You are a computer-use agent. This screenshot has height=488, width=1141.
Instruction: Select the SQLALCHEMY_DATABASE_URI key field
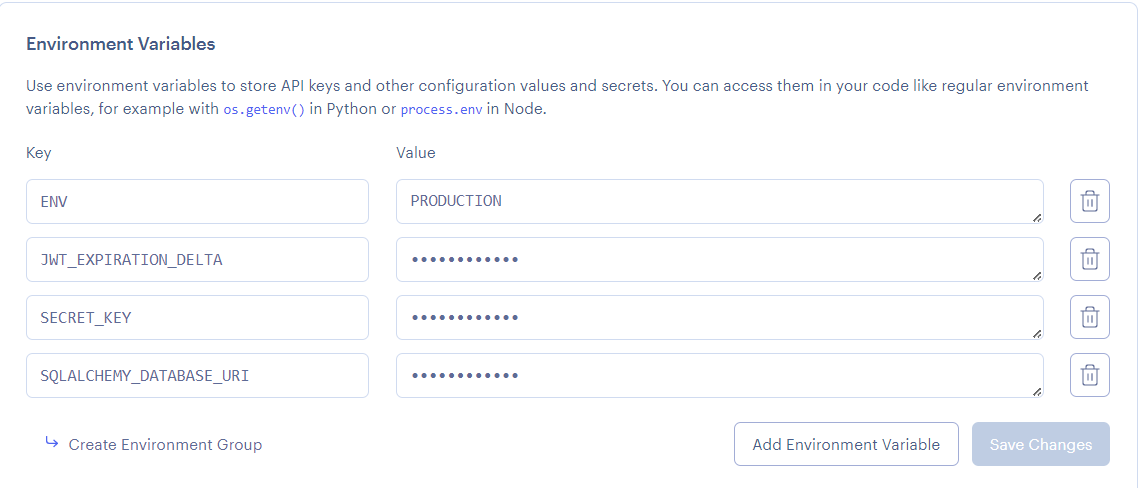pos(197,375)
